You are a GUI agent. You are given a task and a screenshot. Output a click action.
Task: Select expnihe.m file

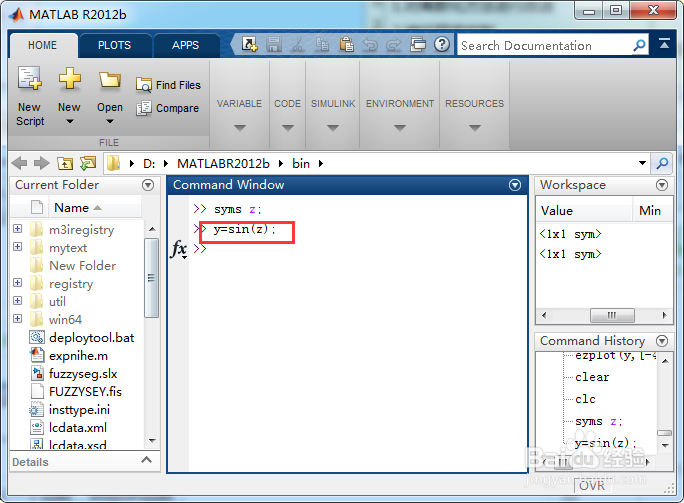[x=79, y=356]
